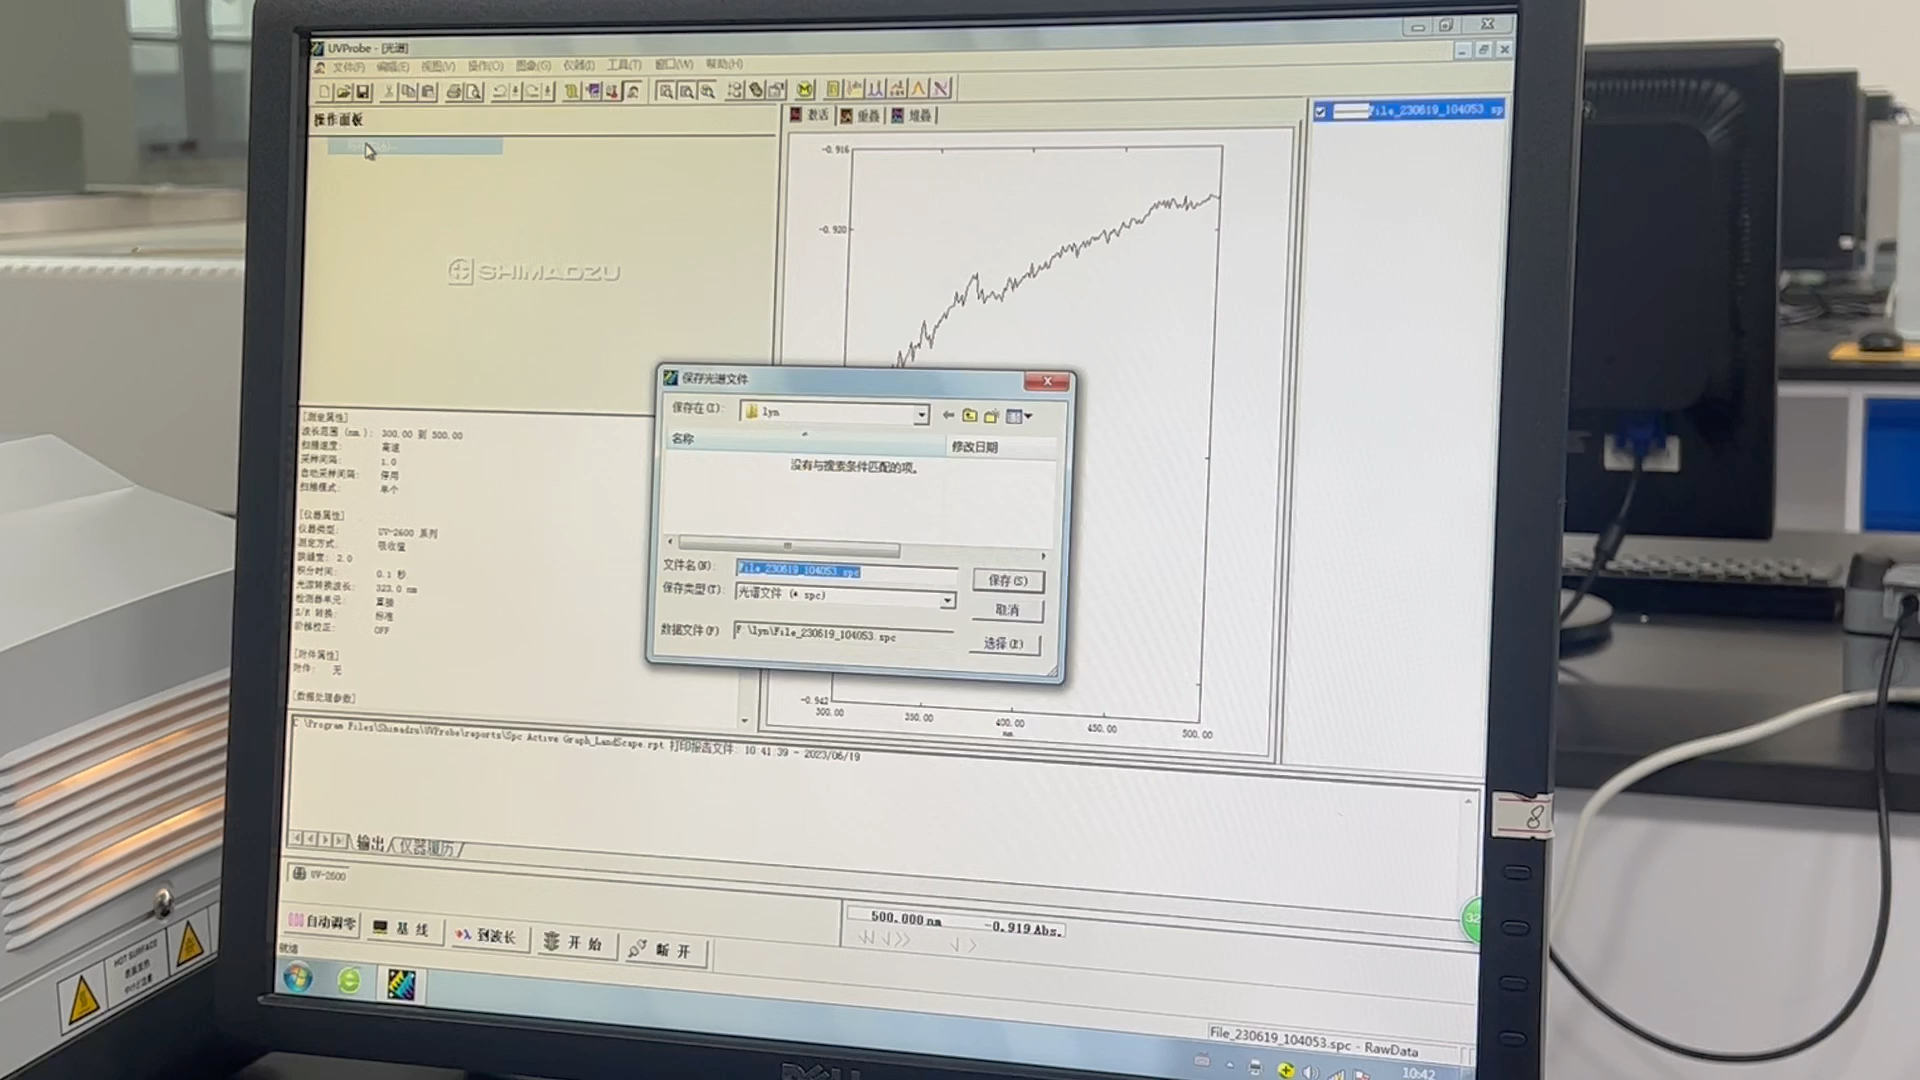Click the Open file icon in toolbar

pos(343,92)
